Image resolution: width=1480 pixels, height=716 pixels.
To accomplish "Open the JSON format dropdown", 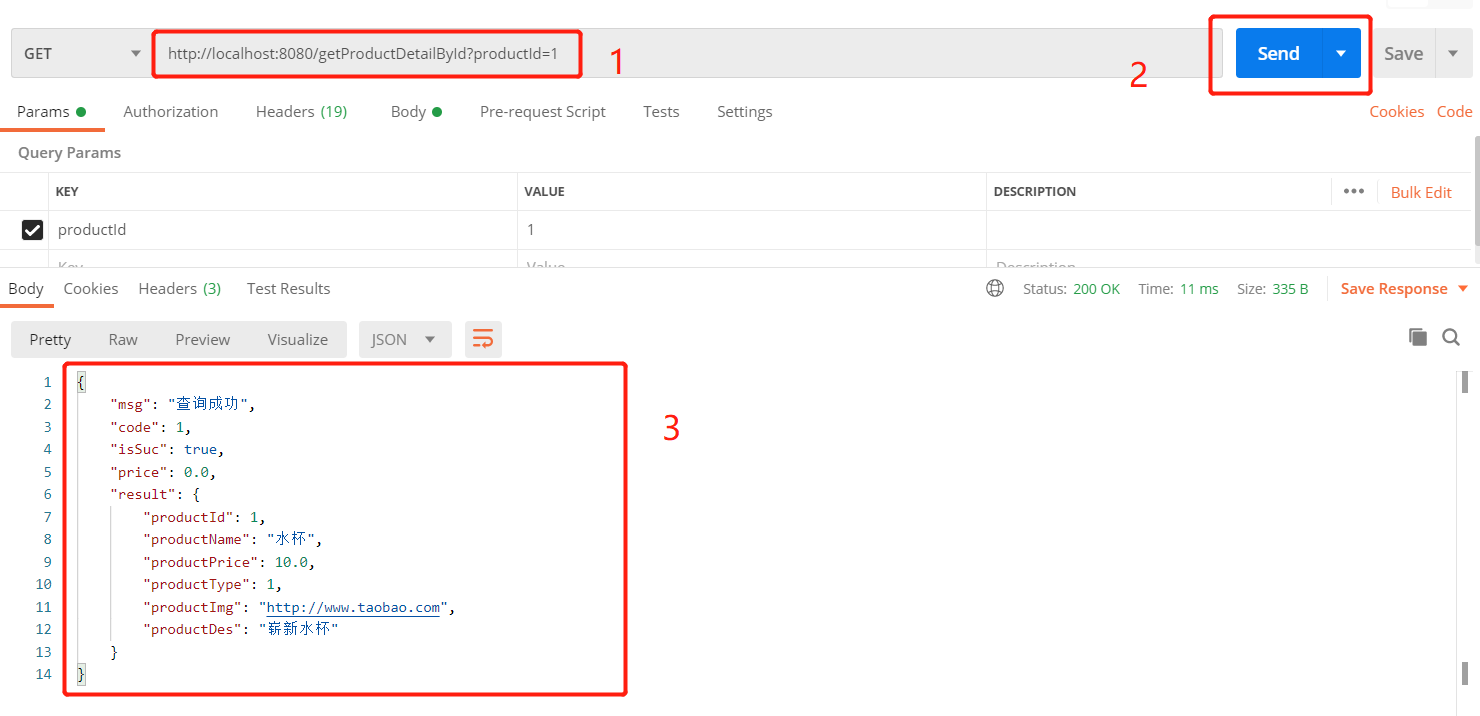I will click(x=405, y=340).
